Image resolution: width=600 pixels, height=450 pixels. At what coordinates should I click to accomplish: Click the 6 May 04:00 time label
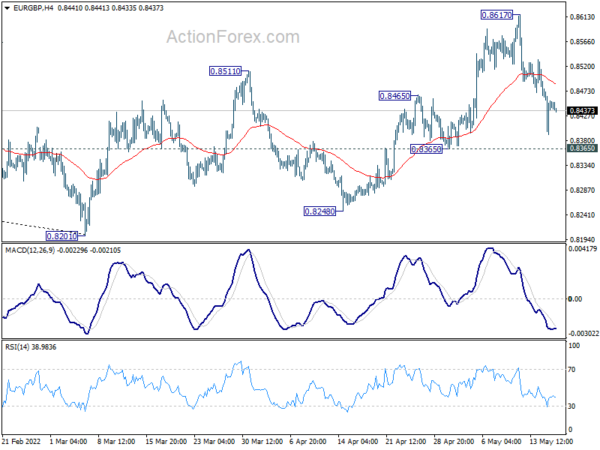tap(501, 442)
